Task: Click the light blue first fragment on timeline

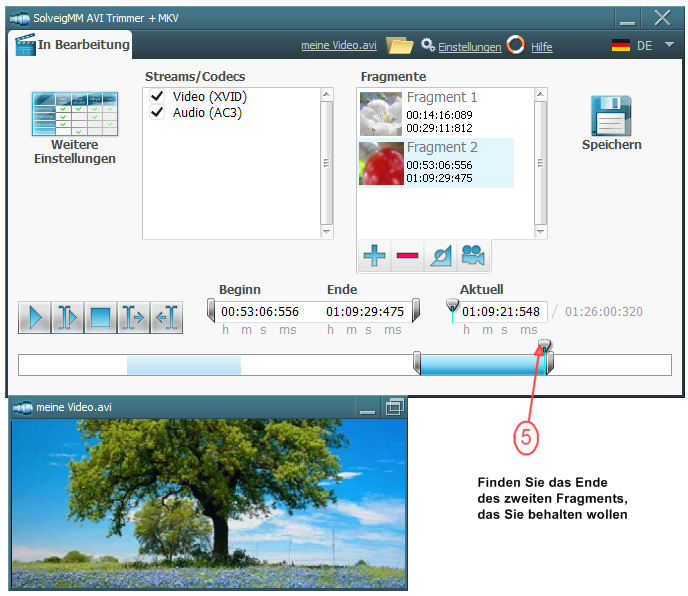Action: (x=184, y=365)
